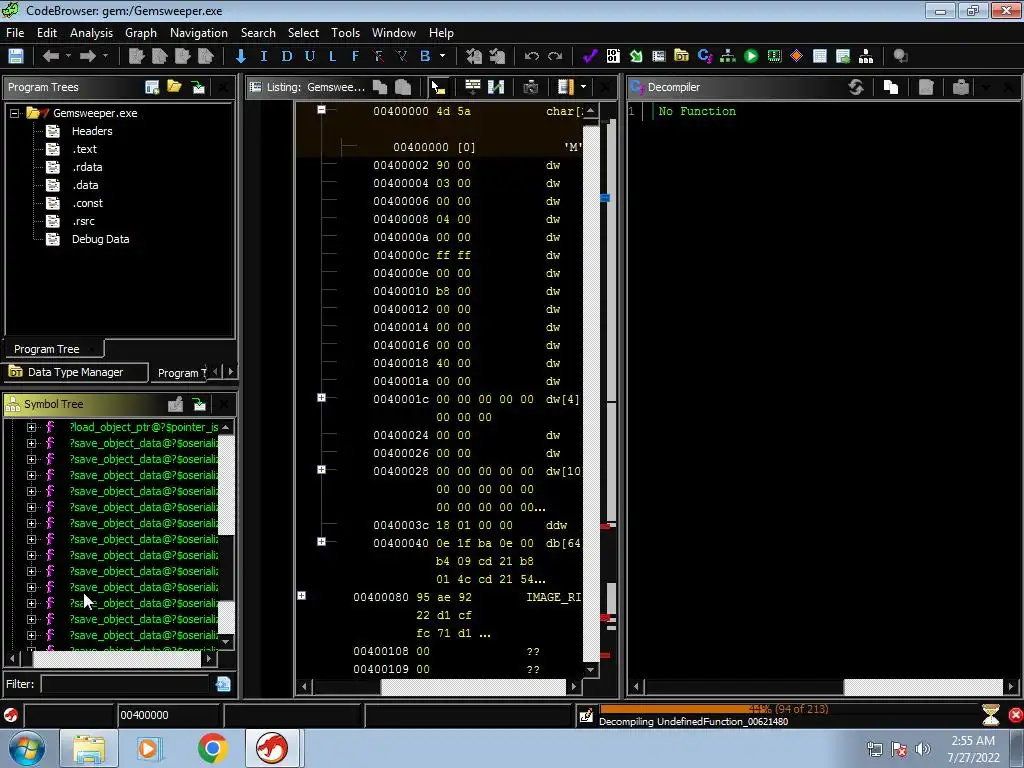Open Symbol Tree icon in main toolbar
This screenshot has height=768, width=1024.
[866, 56]
